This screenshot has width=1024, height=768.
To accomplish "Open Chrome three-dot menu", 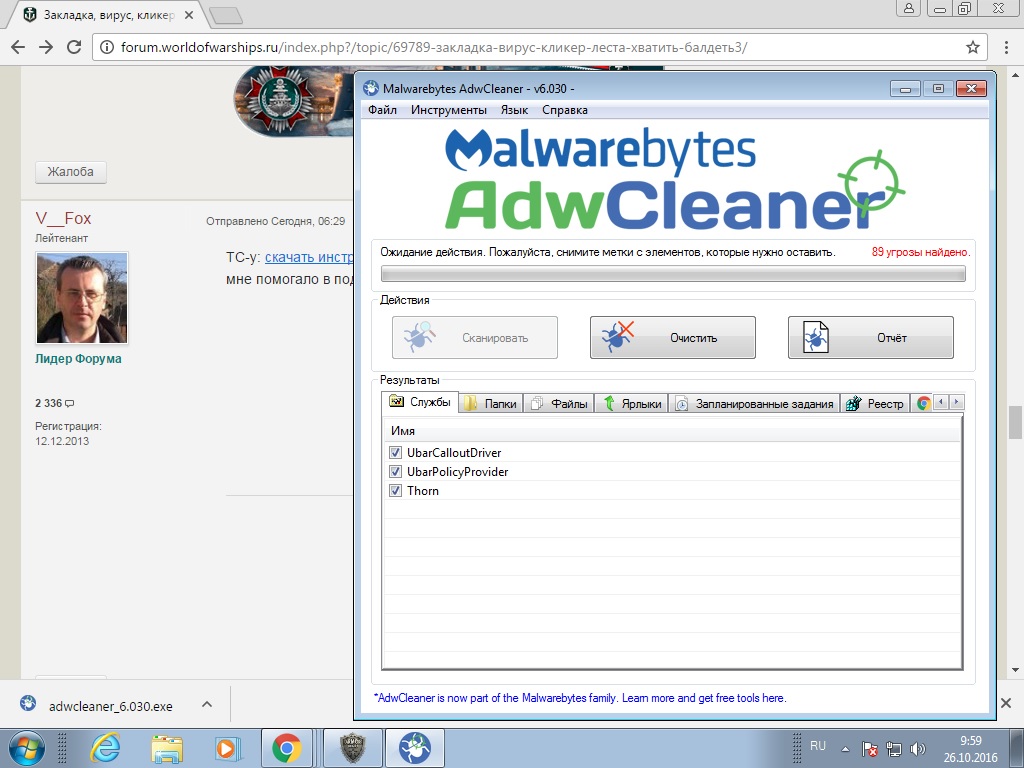I will point(1006,47).
